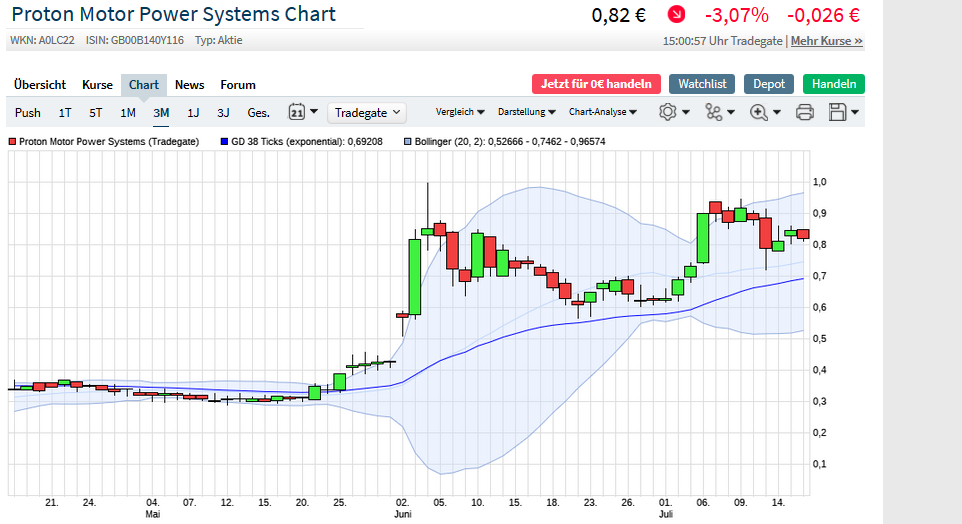Screen dimensions: 962x524
Task: Save the chart with floppy disk icon
Action: pos(837,112)
